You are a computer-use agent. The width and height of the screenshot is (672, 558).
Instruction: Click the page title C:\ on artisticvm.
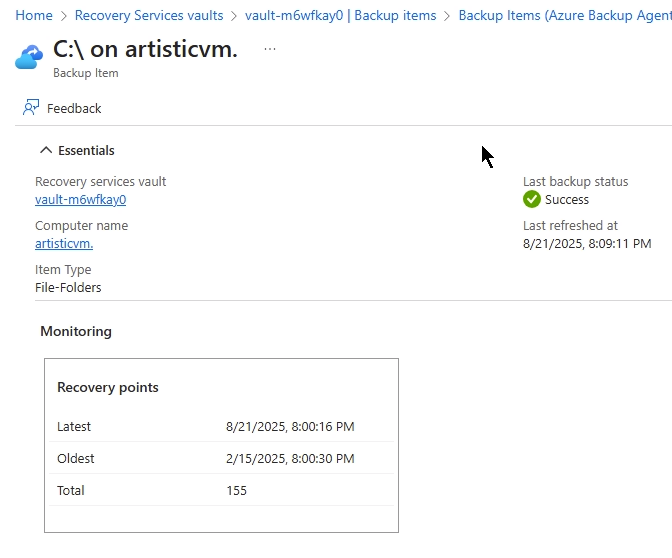click(x=145, y=49)
